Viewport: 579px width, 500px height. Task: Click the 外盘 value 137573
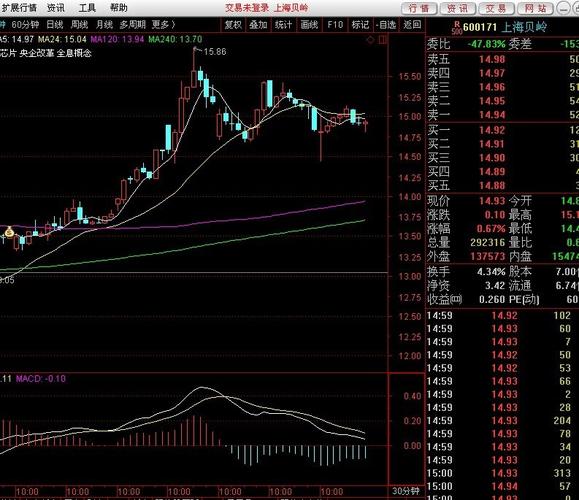pyautogui.click(x=487, y=256)
